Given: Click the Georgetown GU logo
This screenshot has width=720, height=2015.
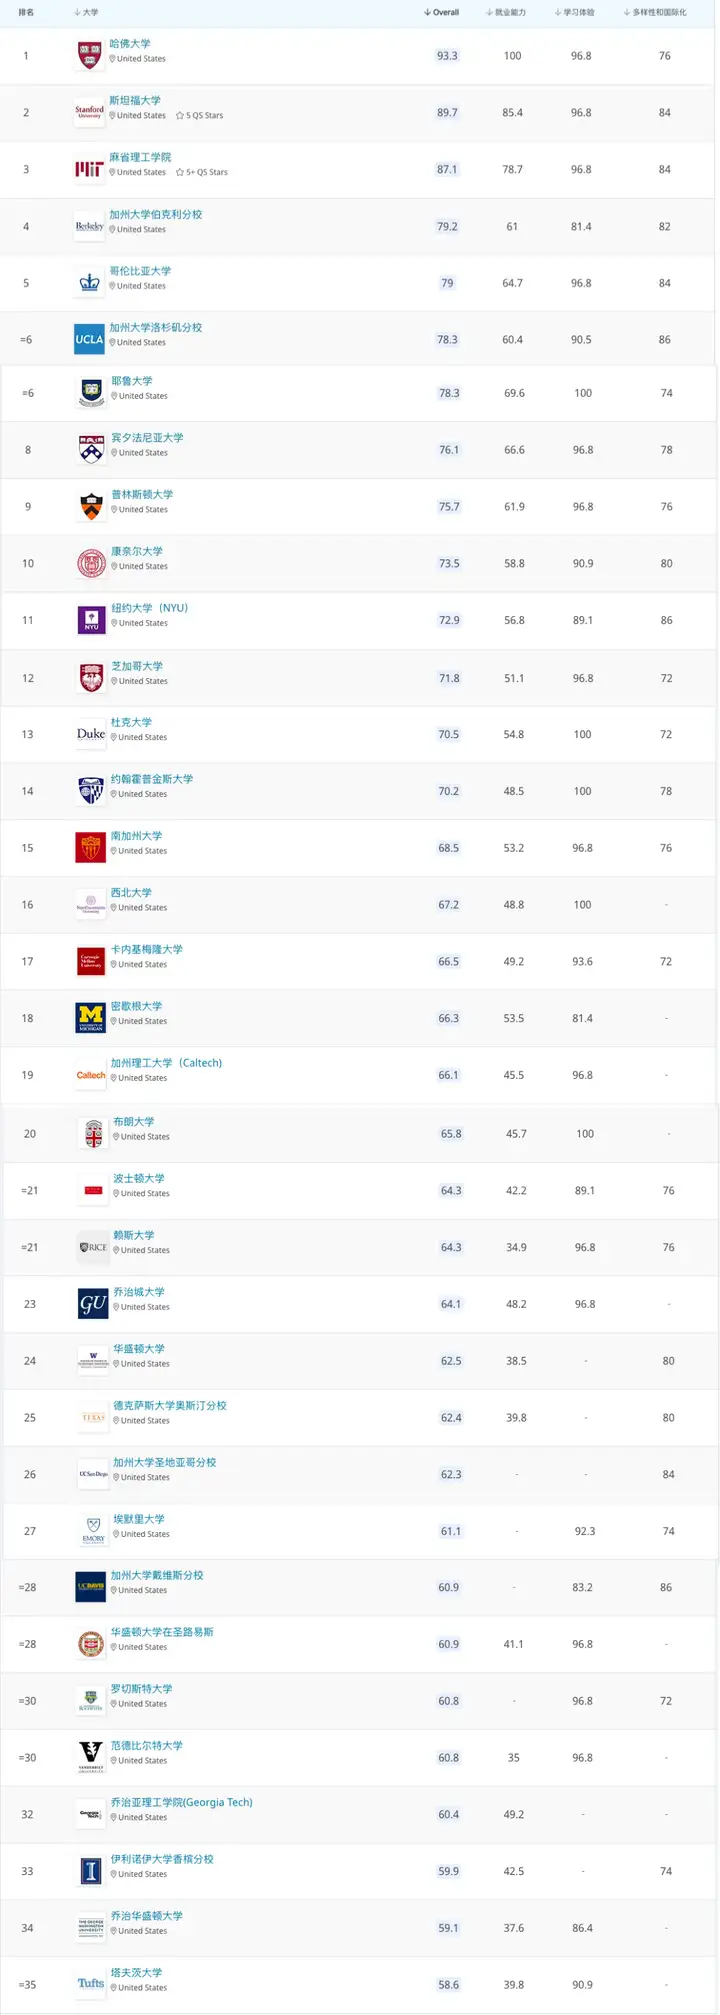Looking at the screenshot, I should pos(93,1304).
